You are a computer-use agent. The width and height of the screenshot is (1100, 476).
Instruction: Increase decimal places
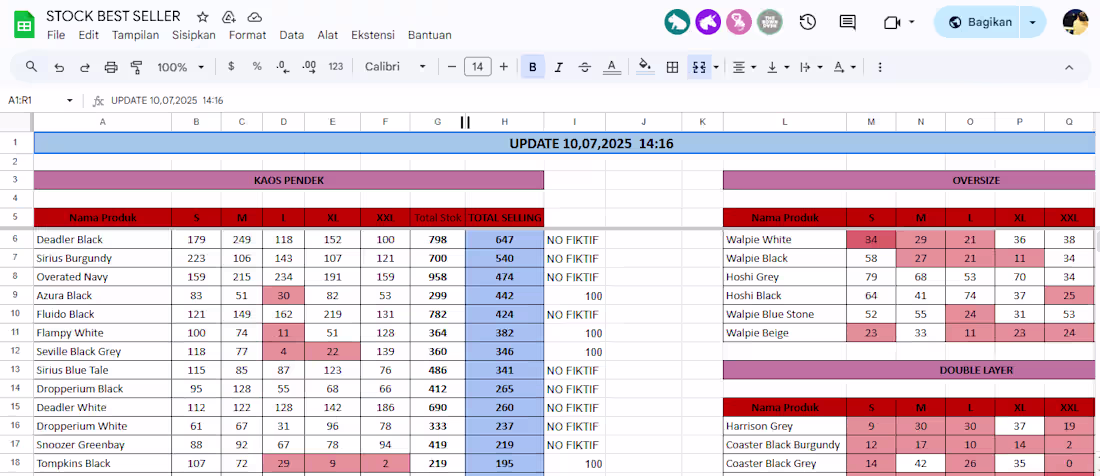(309, 67)
